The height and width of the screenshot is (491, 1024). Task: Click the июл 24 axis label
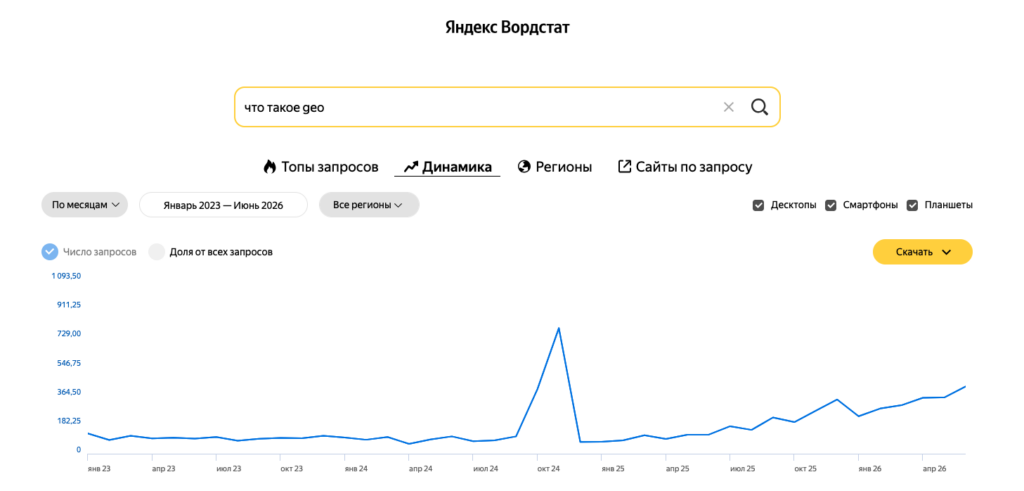(485, 469)
